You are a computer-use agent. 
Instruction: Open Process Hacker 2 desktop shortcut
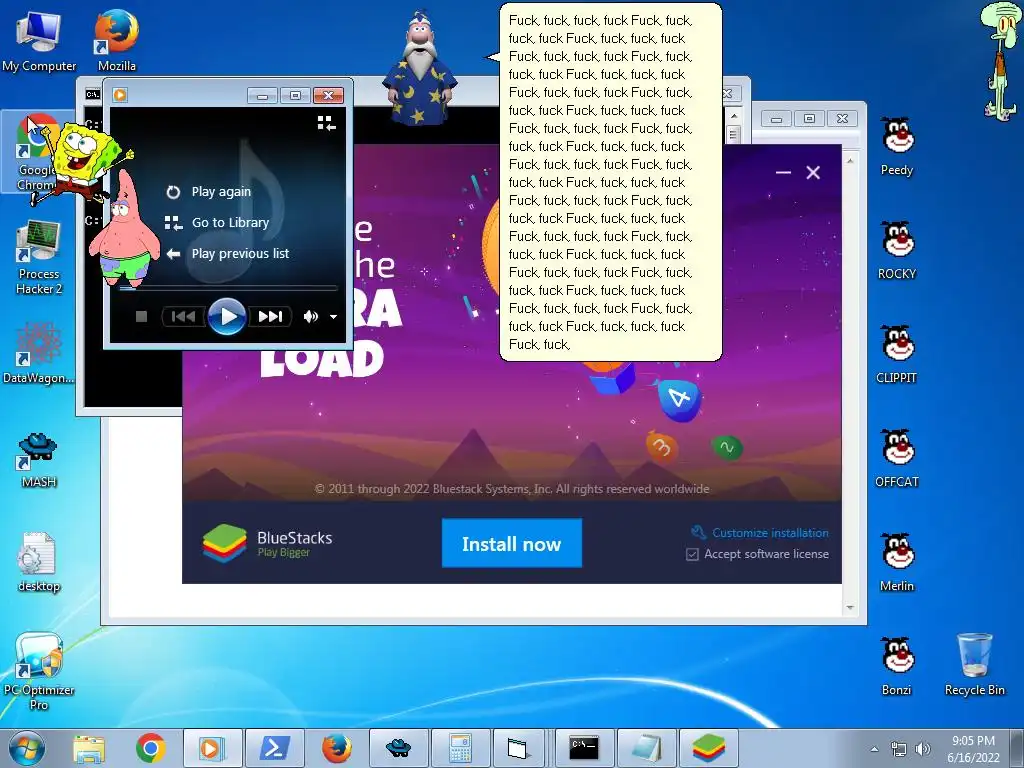tap(39, 258)
